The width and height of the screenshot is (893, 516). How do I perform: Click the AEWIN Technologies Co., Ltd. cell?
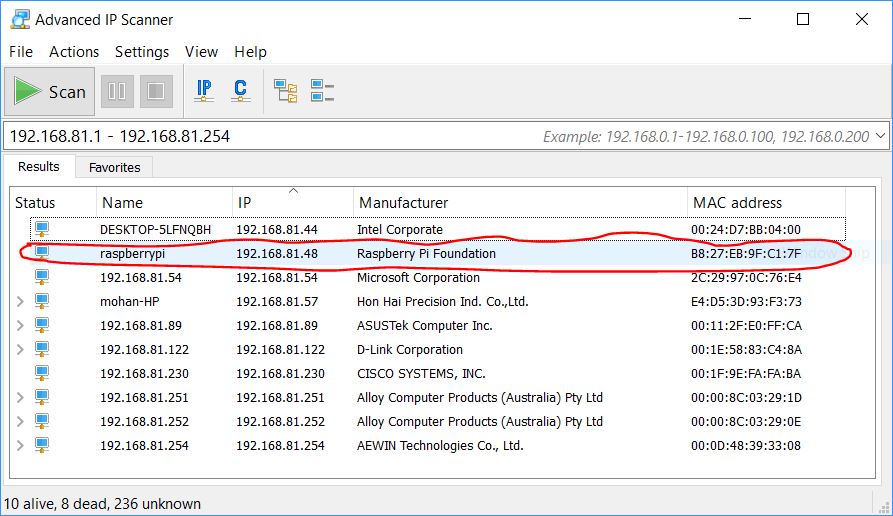point(440,445)
